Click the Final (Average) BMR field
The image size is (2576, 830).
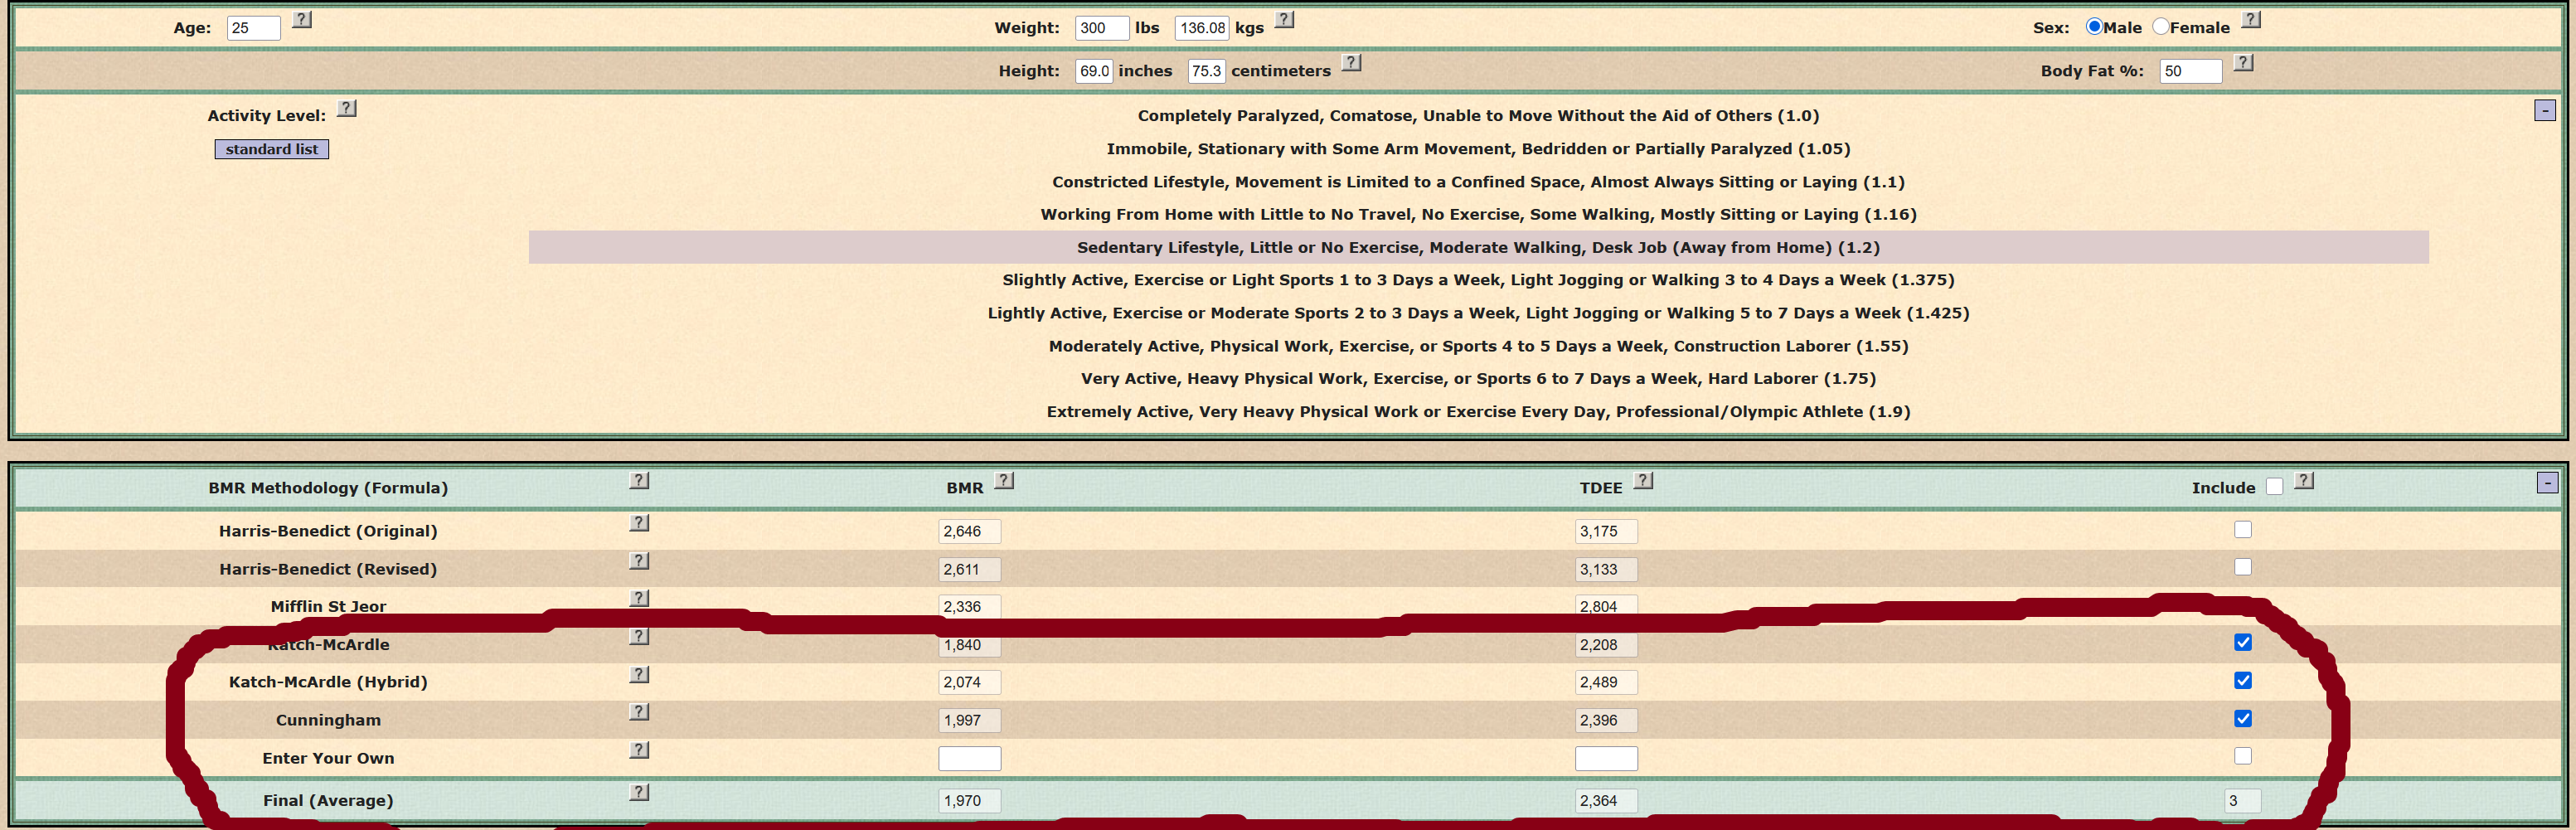pyautogui.click(x=969, y=801)
